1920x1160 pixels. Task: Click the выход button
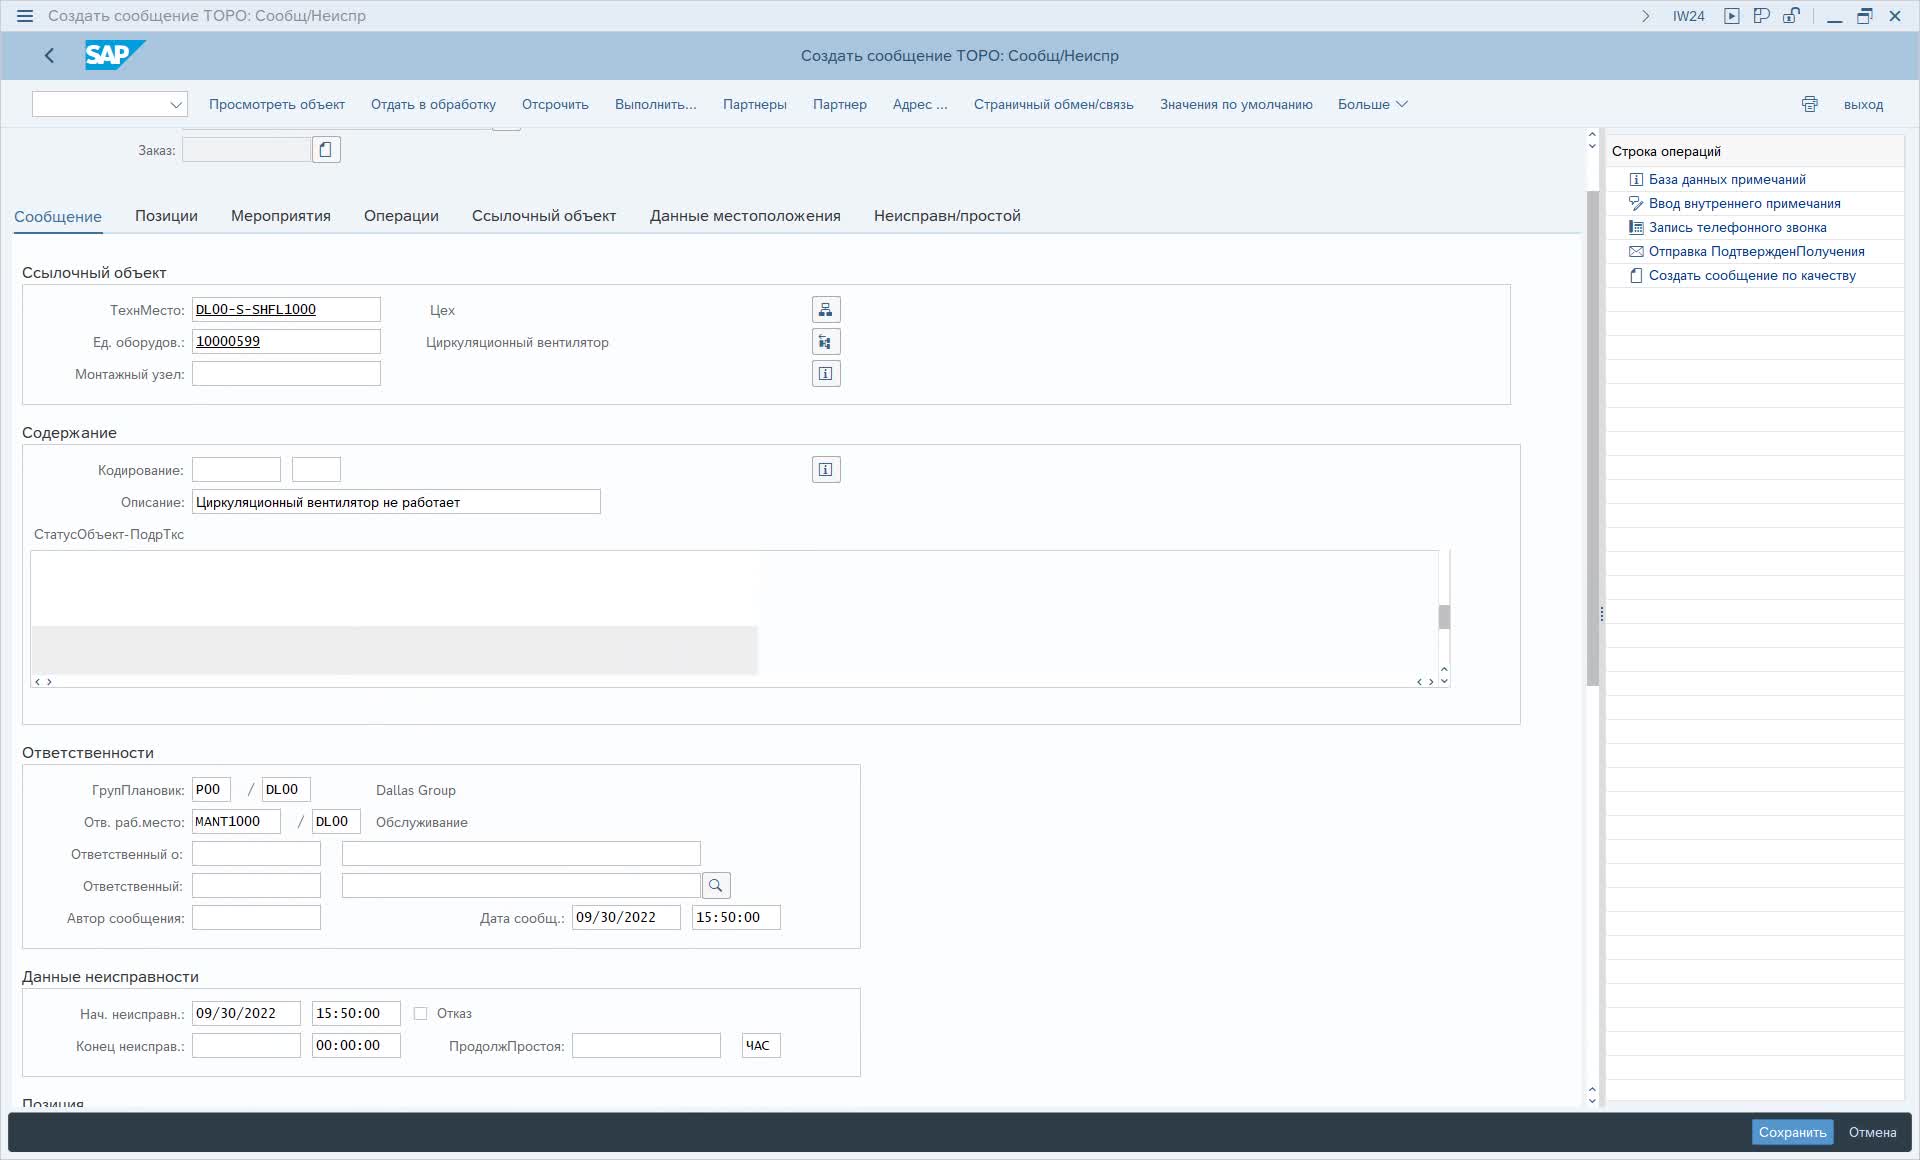[x=1864, y=104]
